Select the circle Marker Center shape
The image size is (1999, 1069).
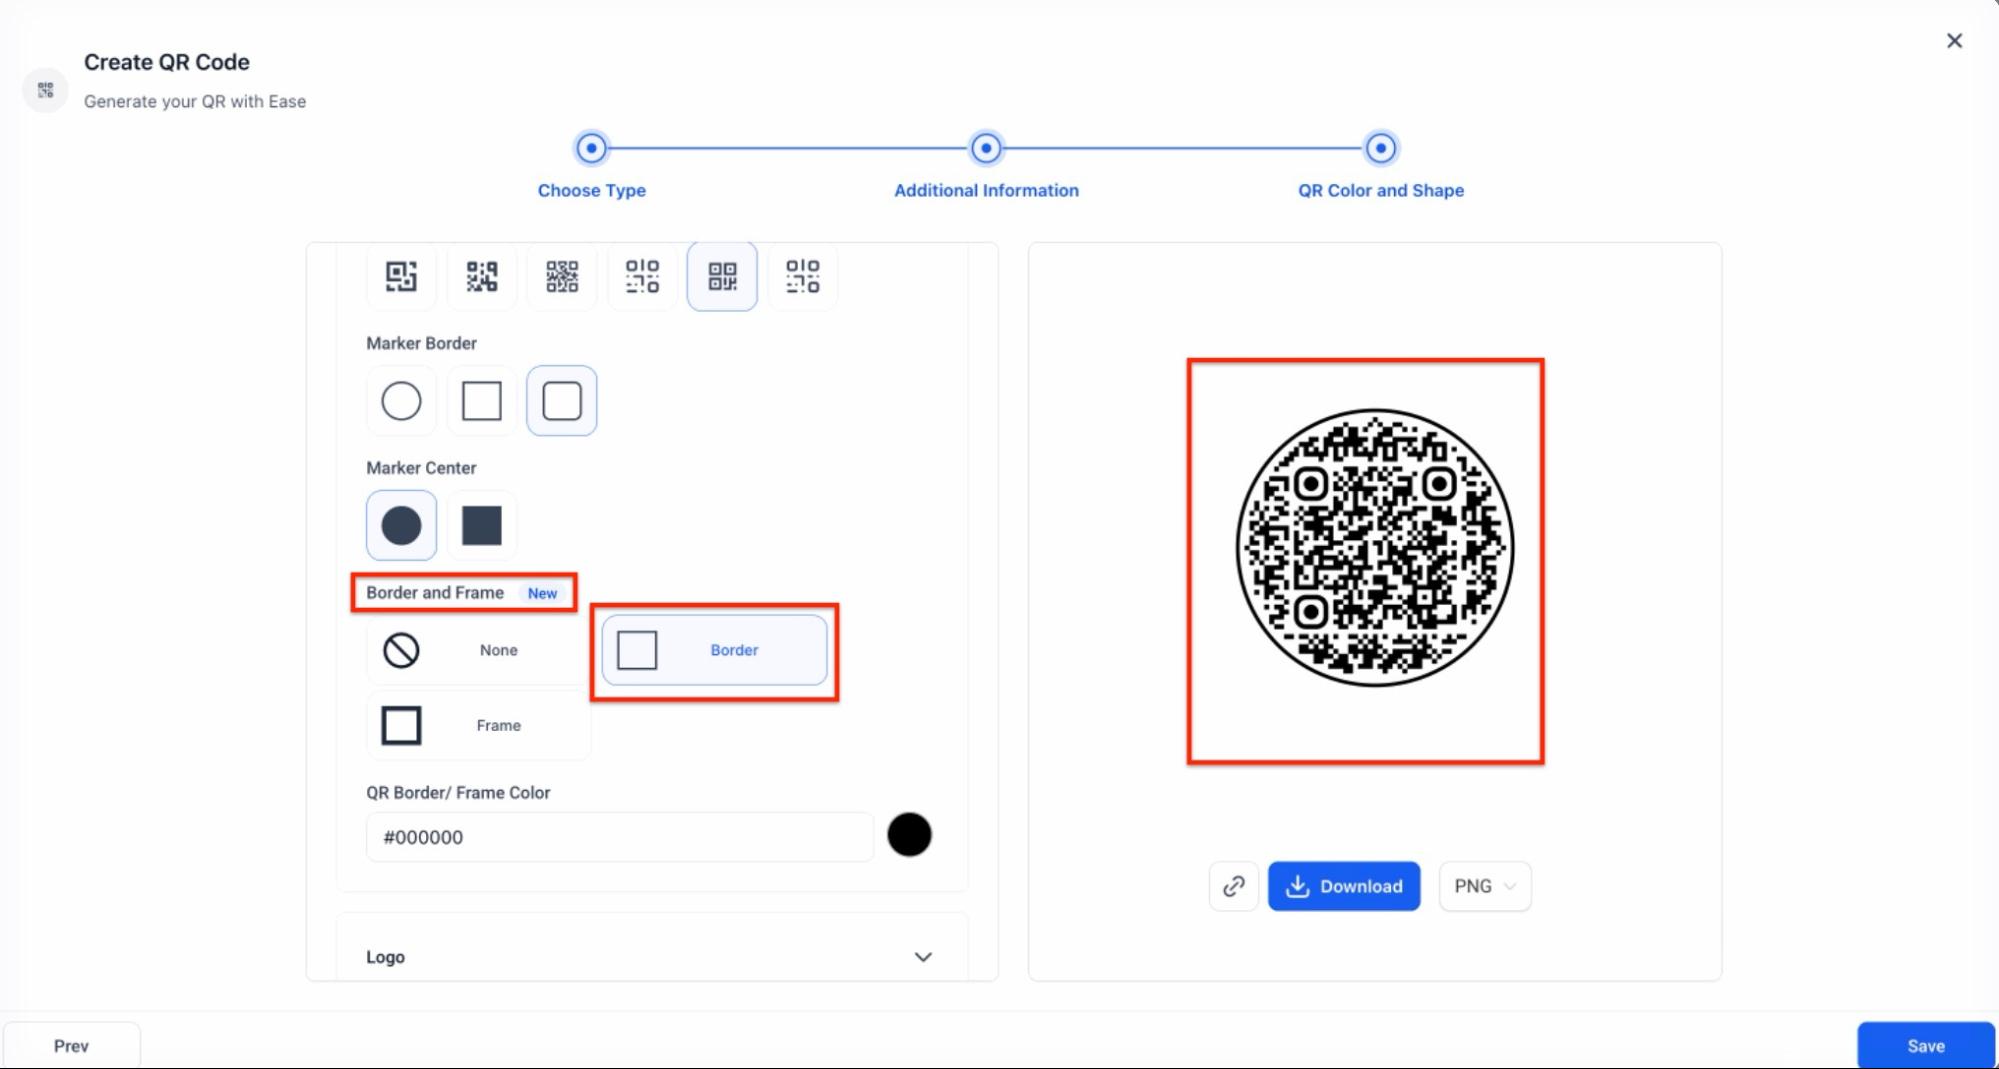tap(401, 525)
